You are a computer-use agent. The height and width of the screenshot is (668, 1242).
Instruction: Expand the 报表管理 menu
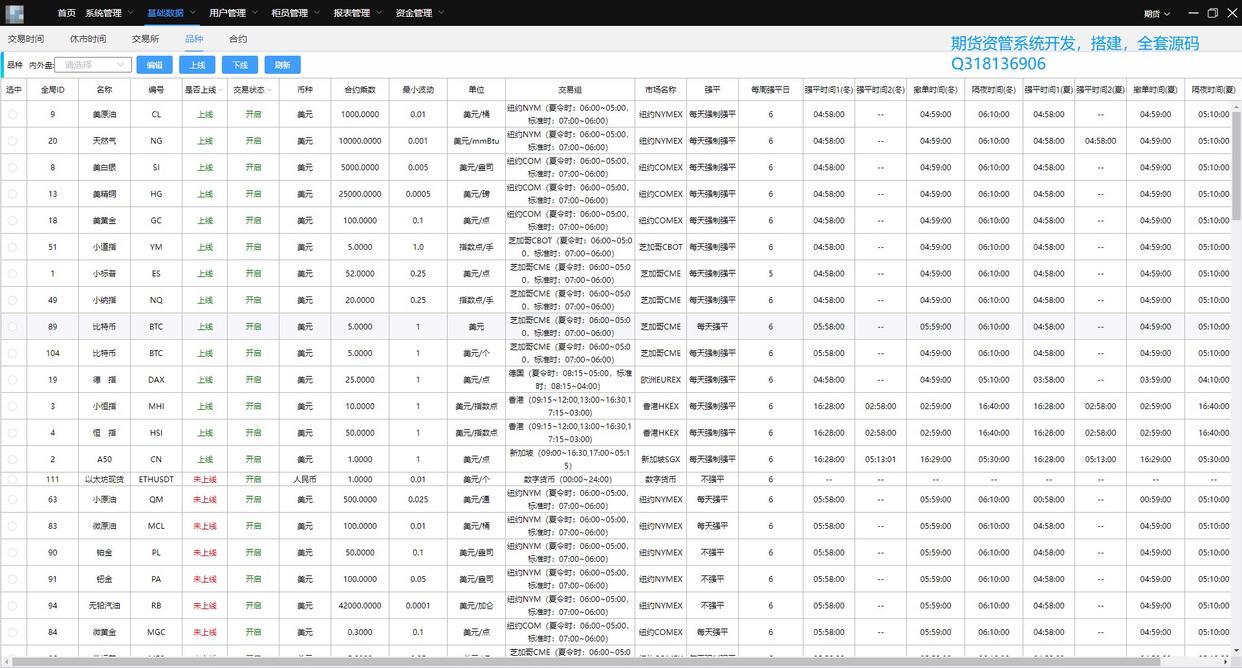click(x=357, y=13)
